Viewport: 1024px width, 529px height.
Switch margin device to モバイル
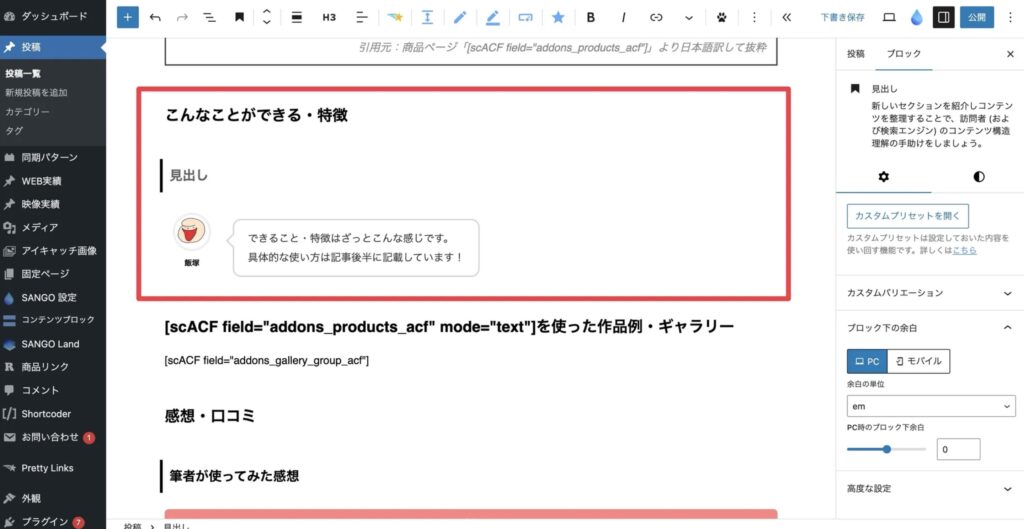[x=919, y=361]
